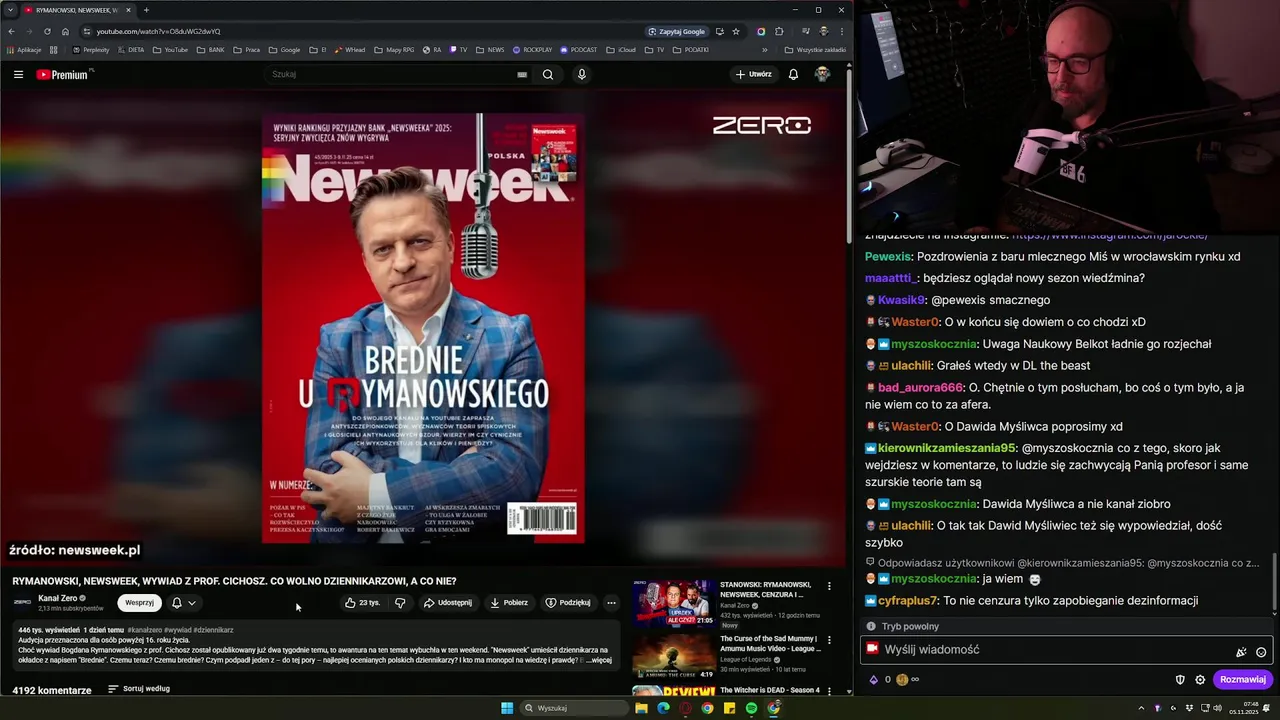
Task: Click the Pobierz download button
Action: click(x=509, y=603)
